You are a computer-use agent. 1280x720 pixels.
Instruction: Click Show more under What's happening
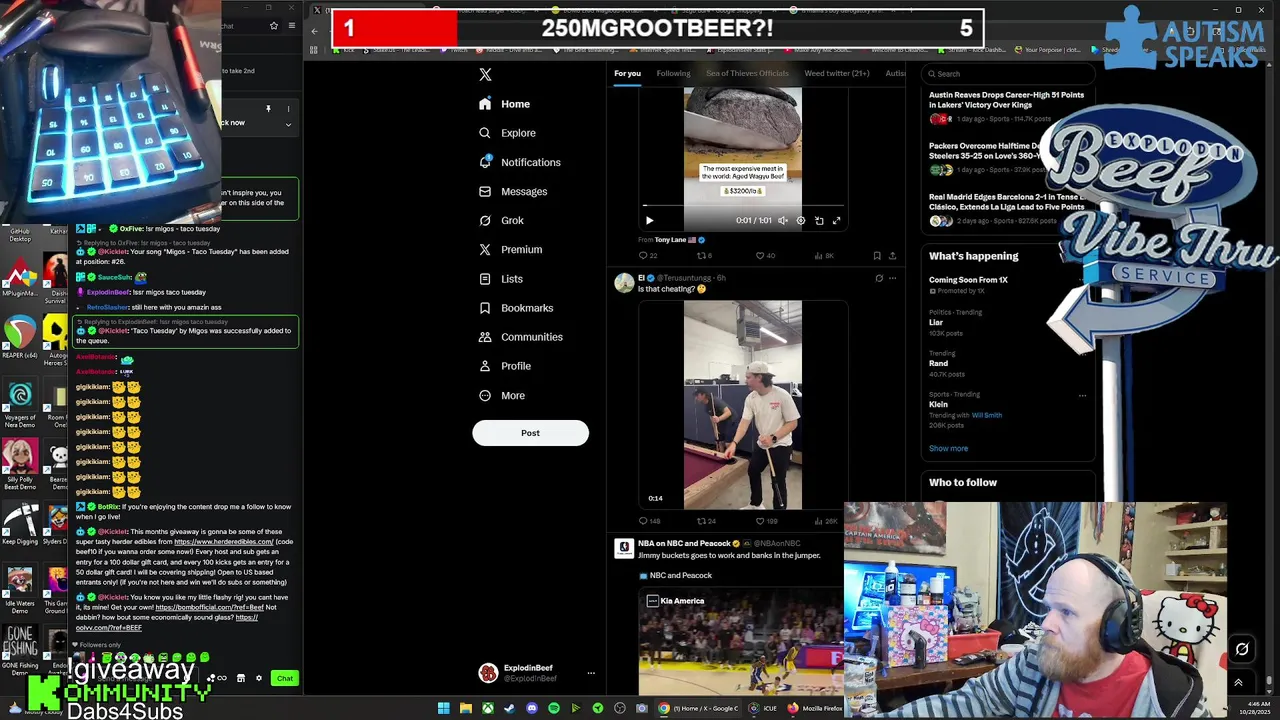pos(948,448)
